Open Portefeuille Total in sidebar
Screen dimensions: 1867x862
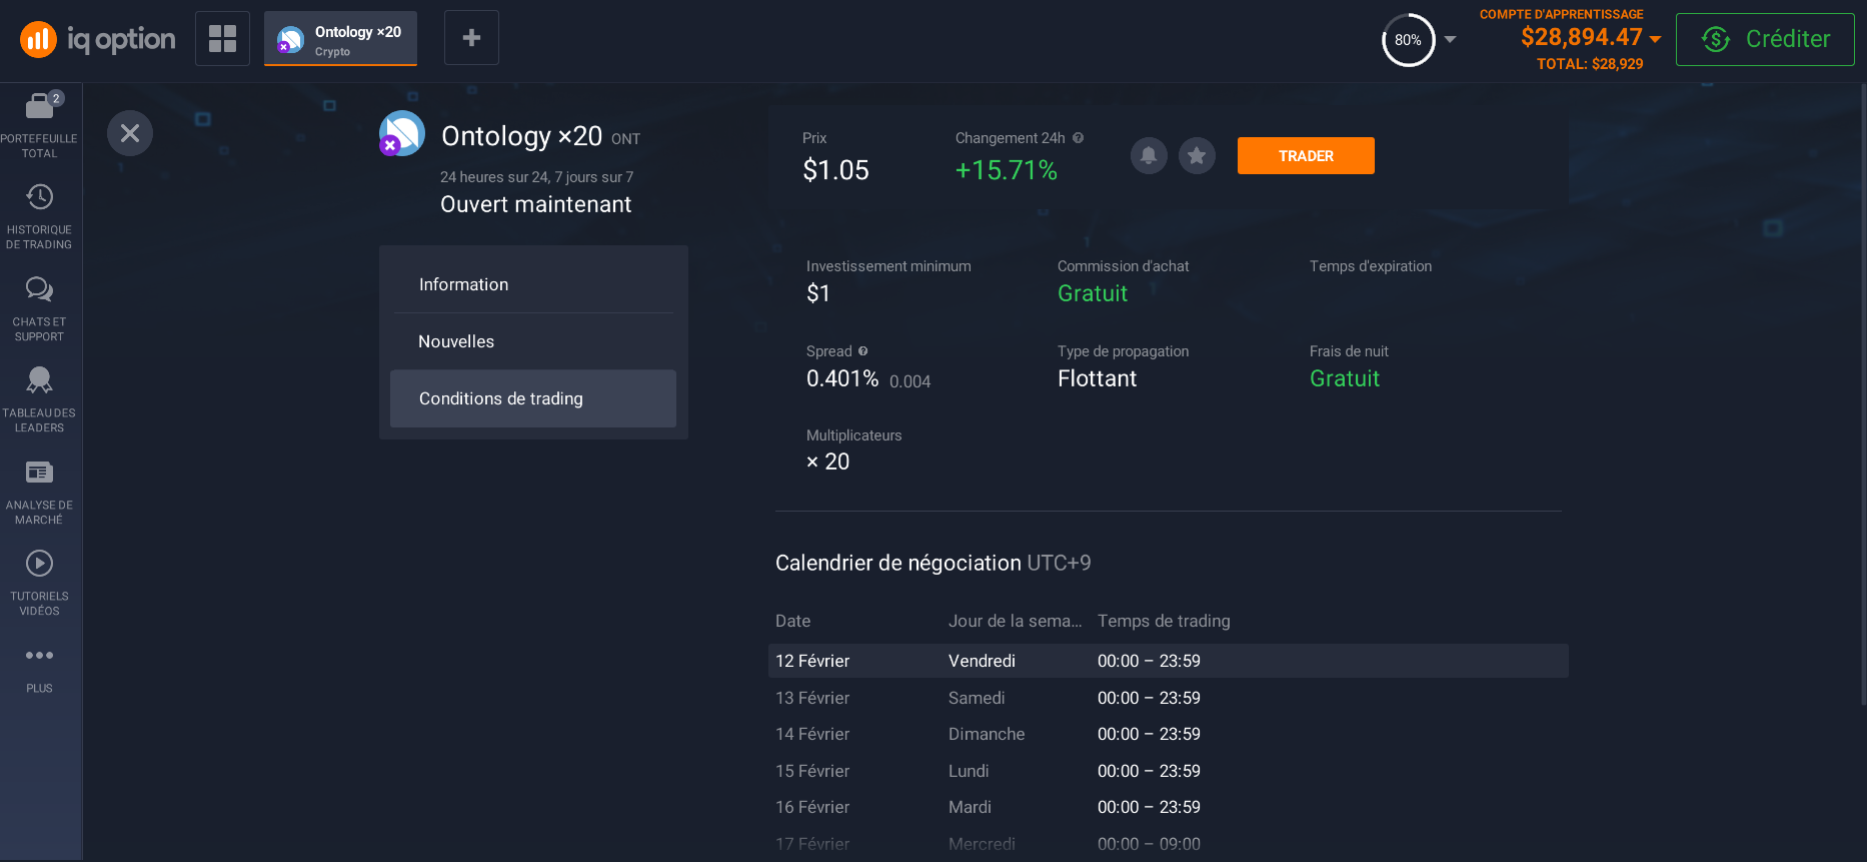click(x=39, y=125)
